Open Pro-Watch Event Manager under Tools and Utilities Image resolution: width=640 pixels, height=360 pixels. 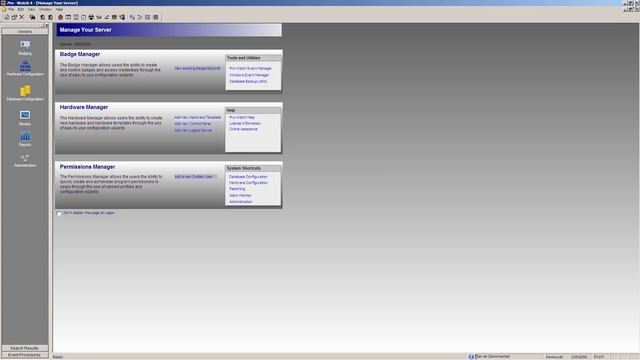pos(250,69)
